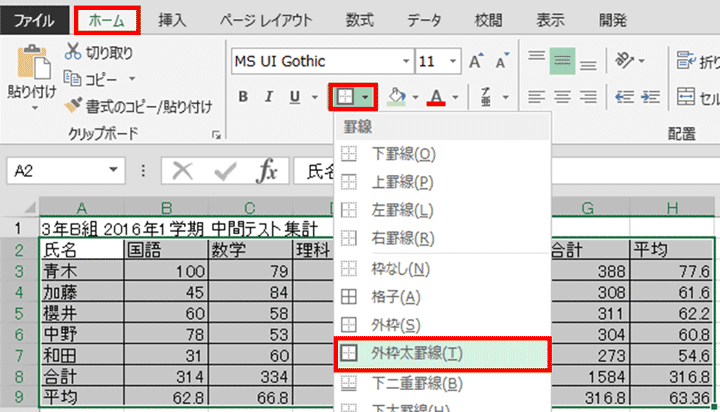
Task: Click the cell with value 1584
Action: pos(590,377)
